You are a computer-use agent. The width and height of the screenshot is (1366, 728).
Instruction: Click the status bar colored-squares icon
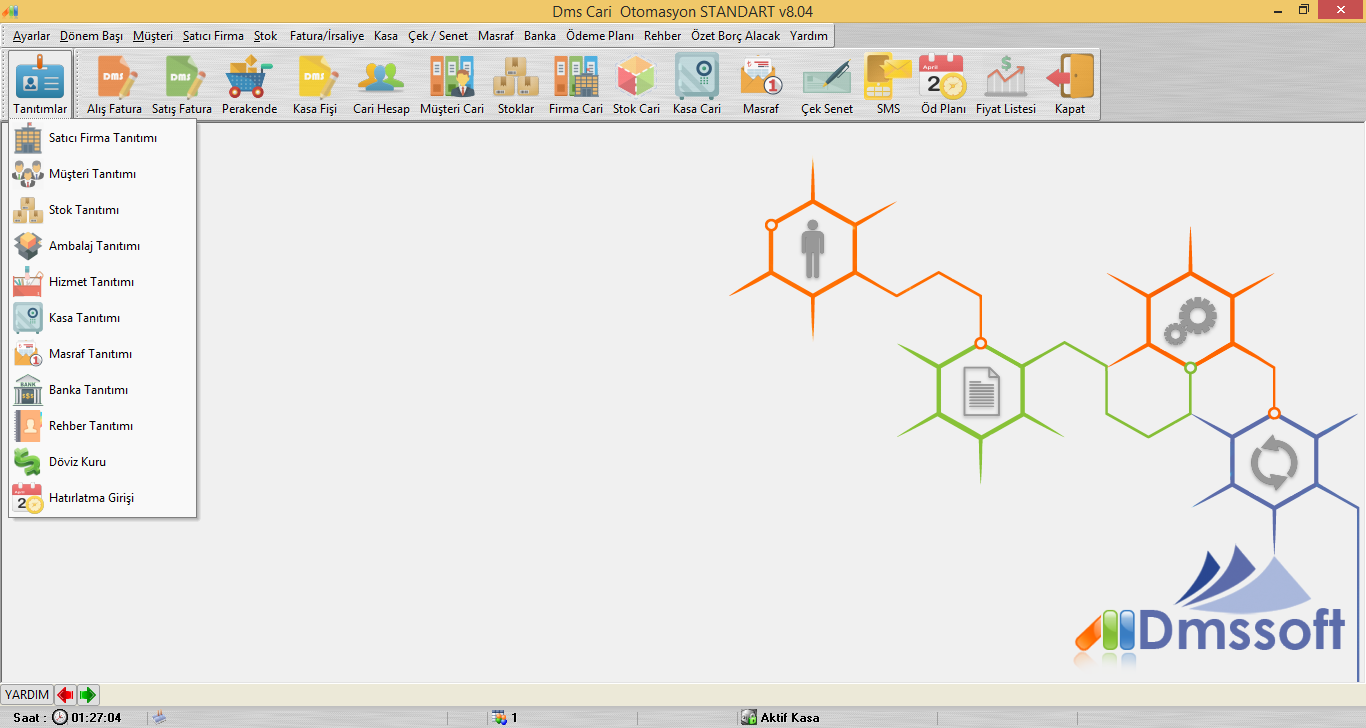[x=500, y=717]
